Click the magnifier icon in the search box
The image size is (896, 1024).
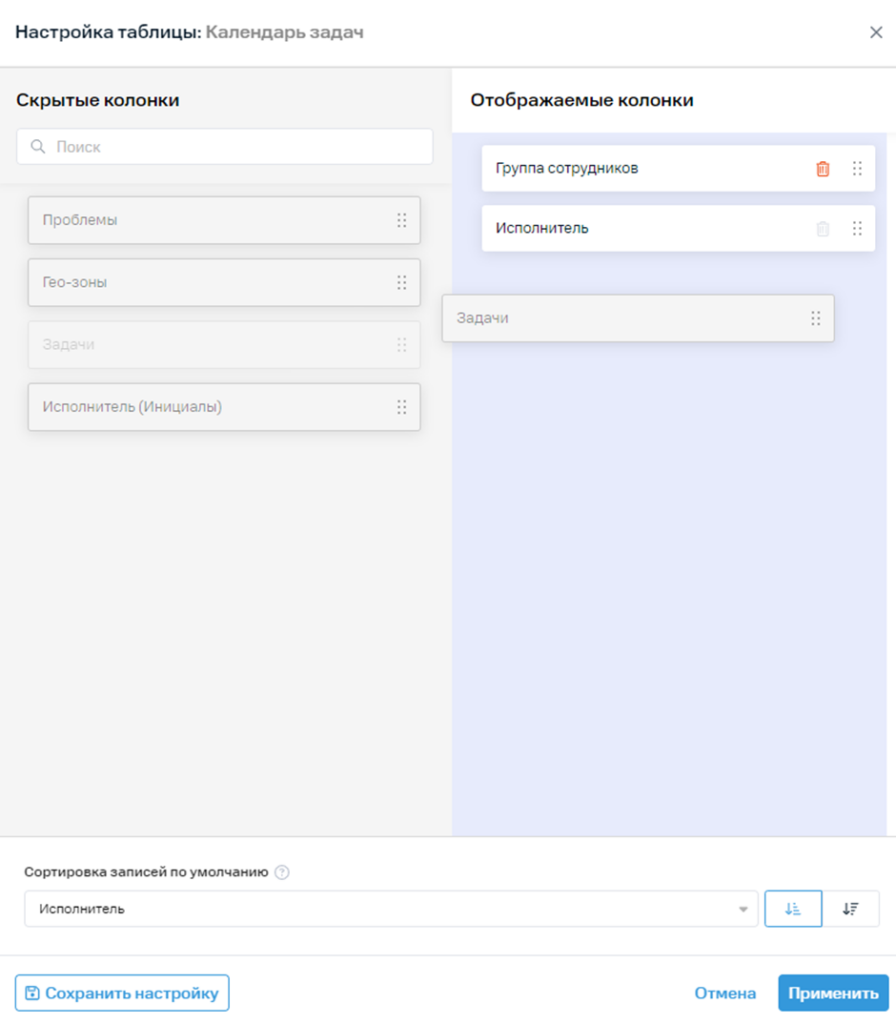(38, 146)
